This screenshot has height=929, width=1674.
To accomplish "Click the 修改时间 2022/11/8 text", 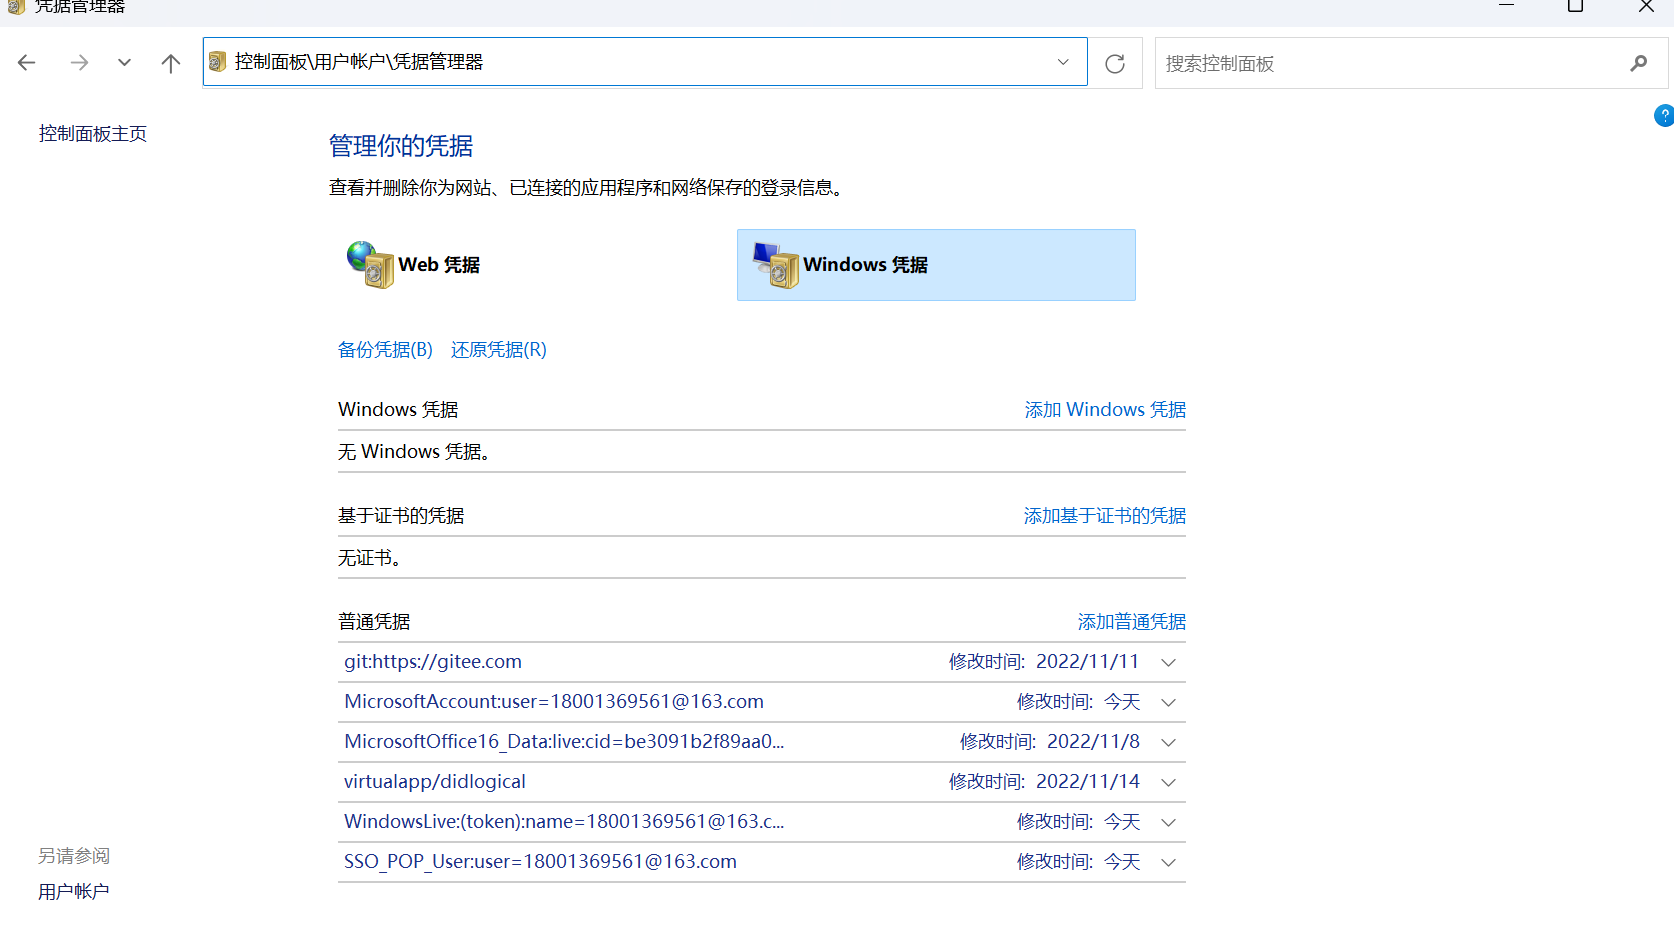I will pos(1050,742).
